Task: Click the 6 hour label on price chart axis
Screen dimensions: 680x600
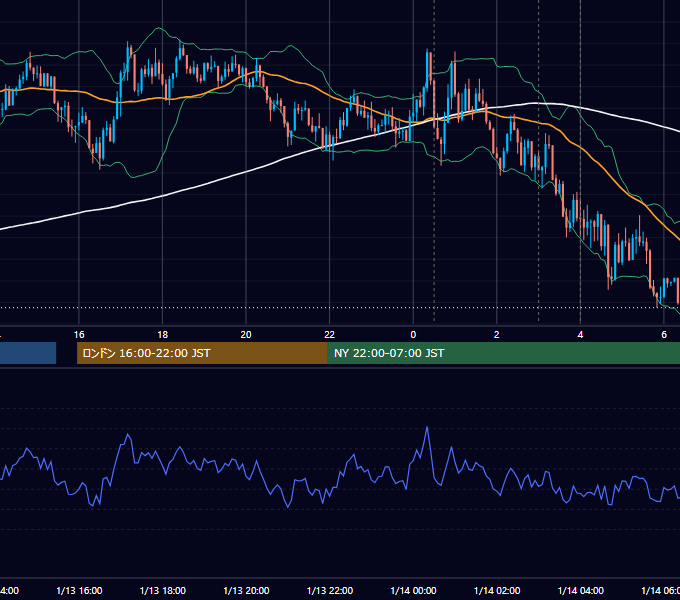Action: pos(664,335)
